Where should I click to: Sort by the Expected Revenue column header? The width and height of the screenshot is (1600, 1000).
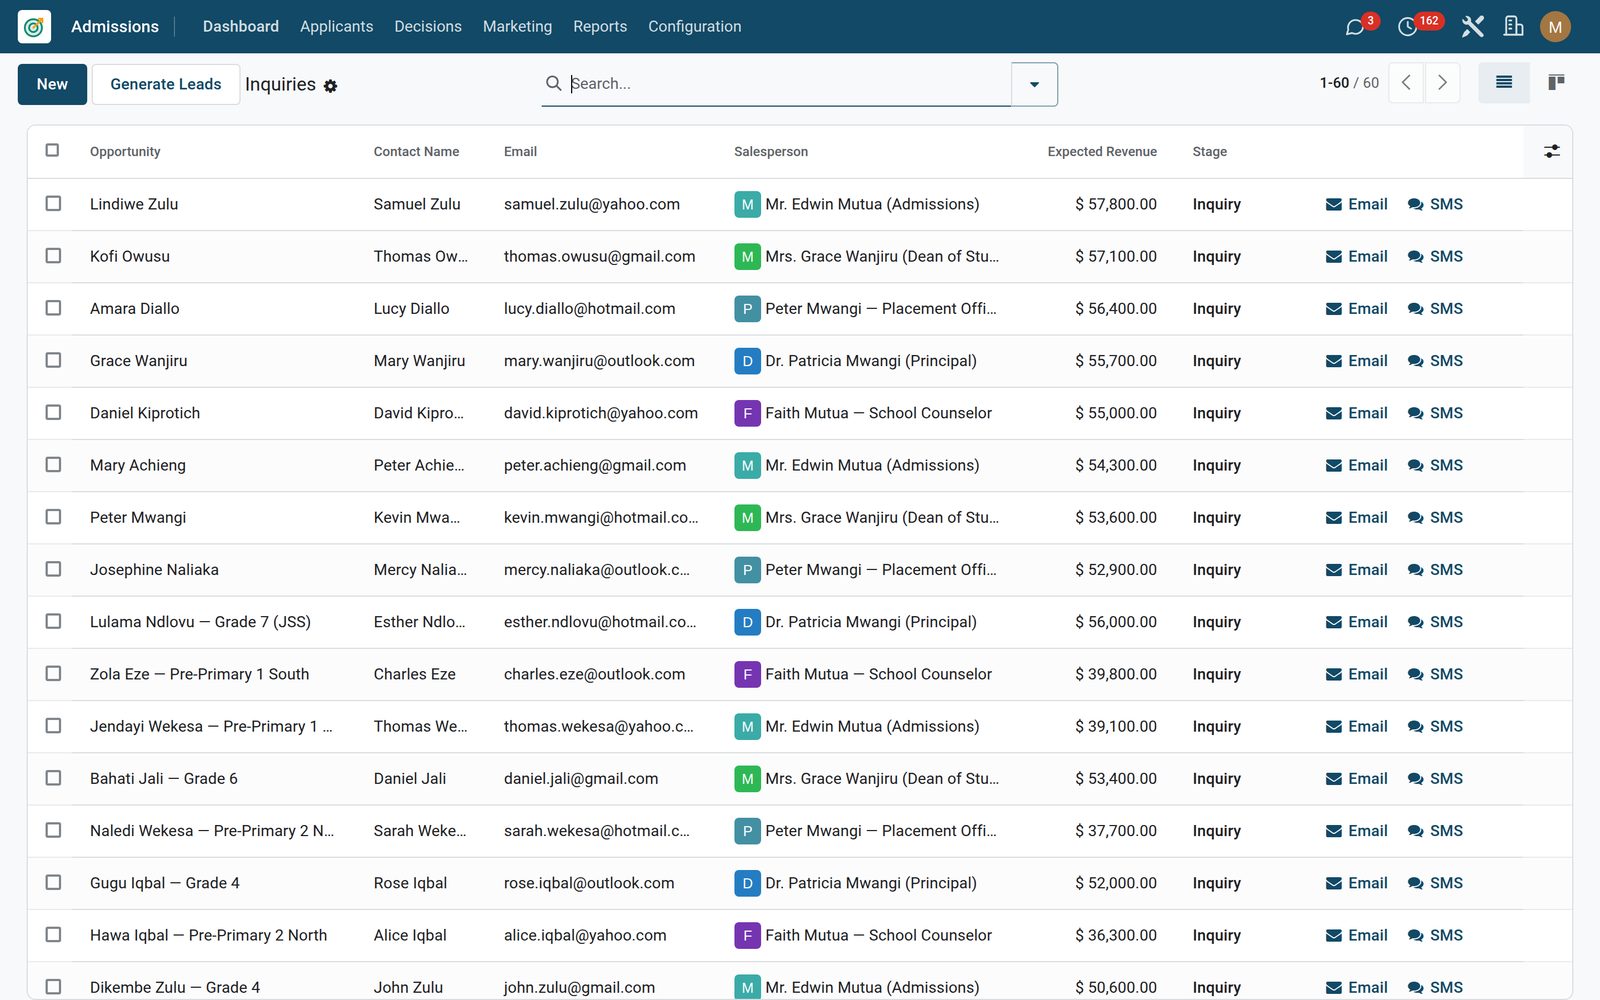point(1102,152)
